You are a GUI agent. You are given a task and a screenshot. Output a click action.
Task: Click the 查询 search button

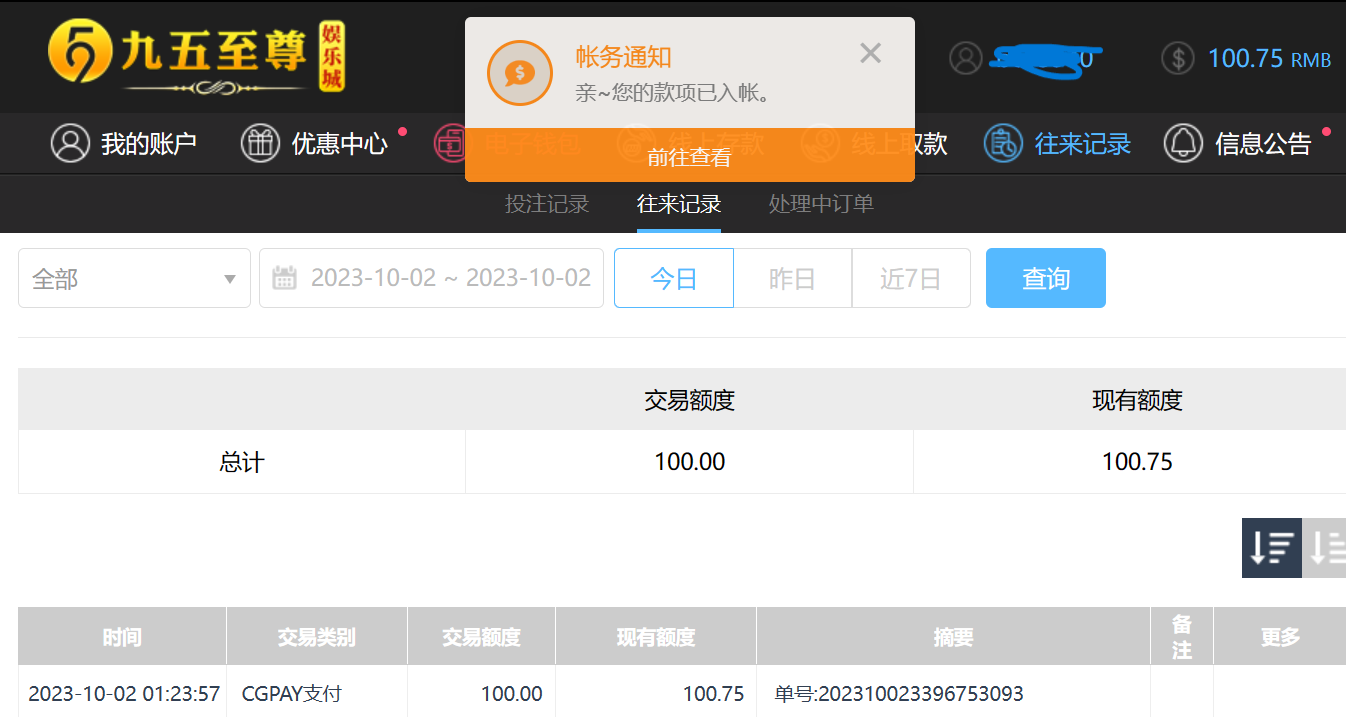click(x=1046, y=278)
